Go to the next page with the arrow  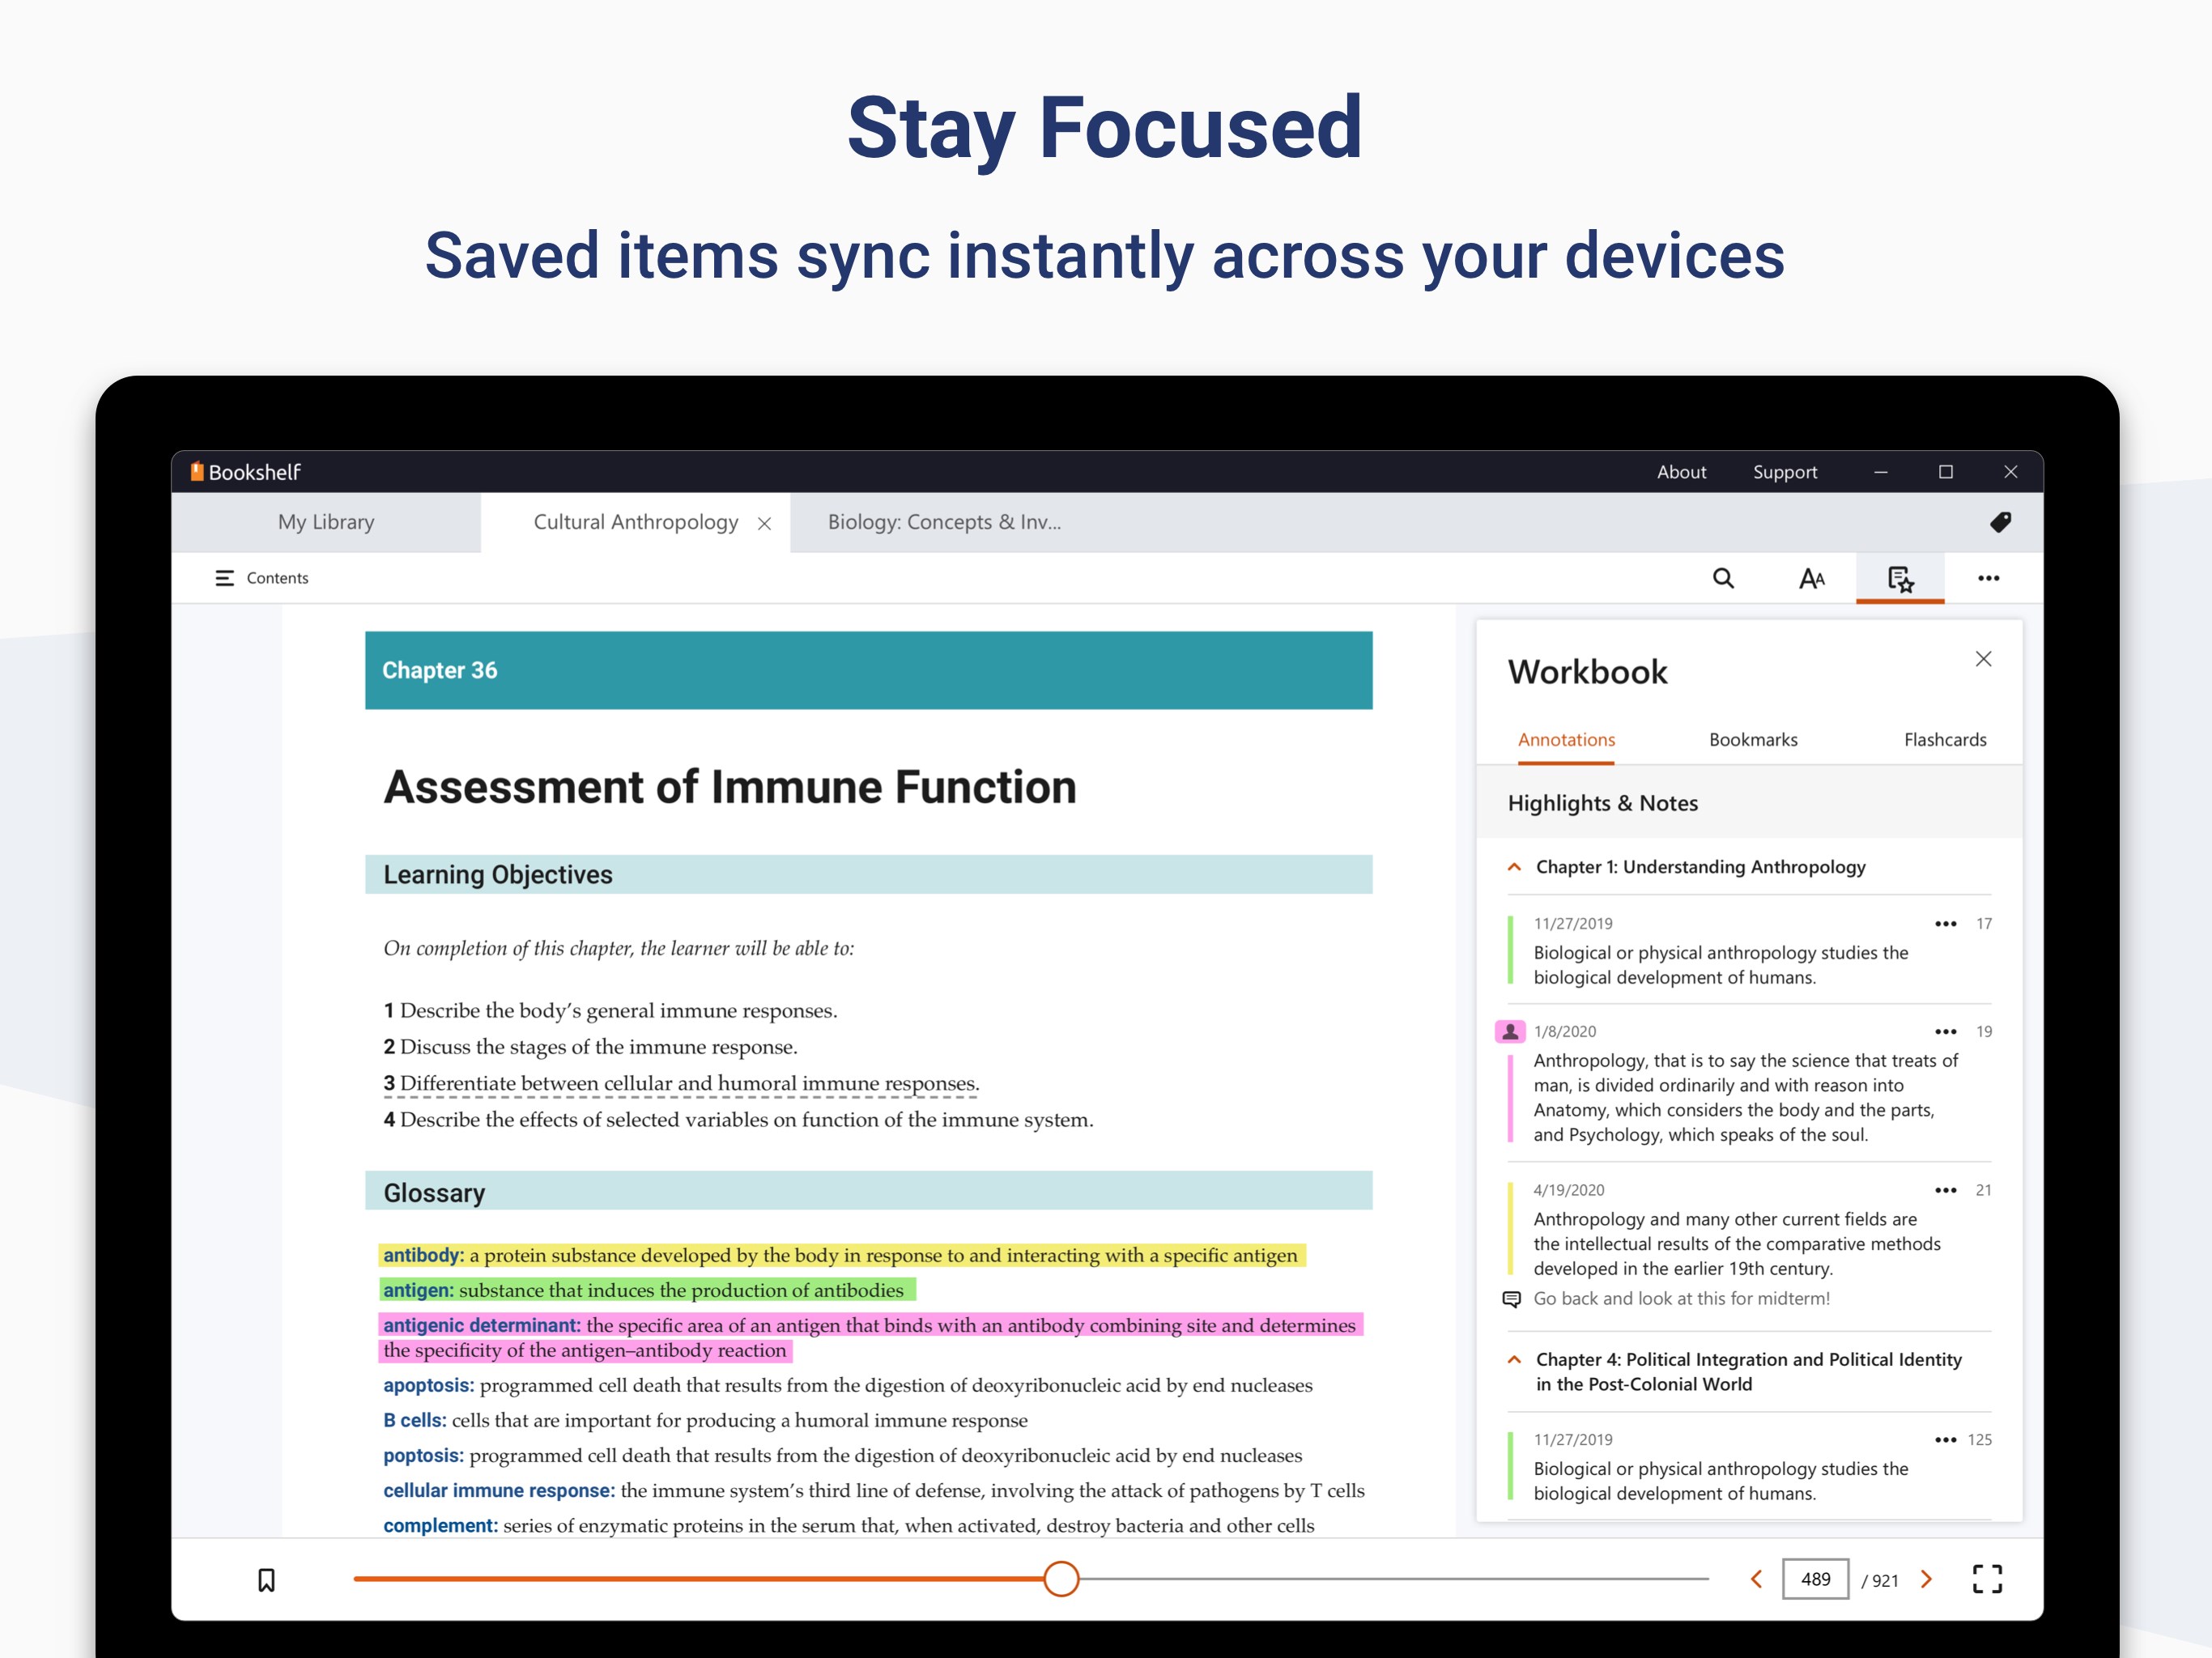[1926, 1579]
